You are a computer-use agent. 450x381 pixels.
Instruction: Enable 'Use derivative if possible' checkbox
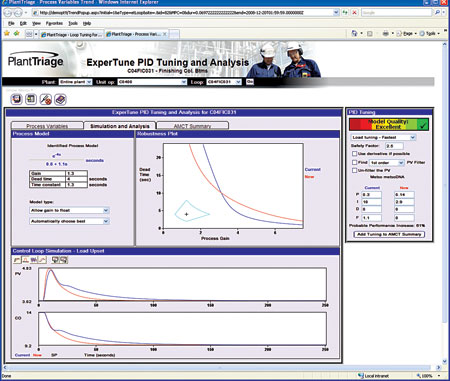click(x=355, y=154)
